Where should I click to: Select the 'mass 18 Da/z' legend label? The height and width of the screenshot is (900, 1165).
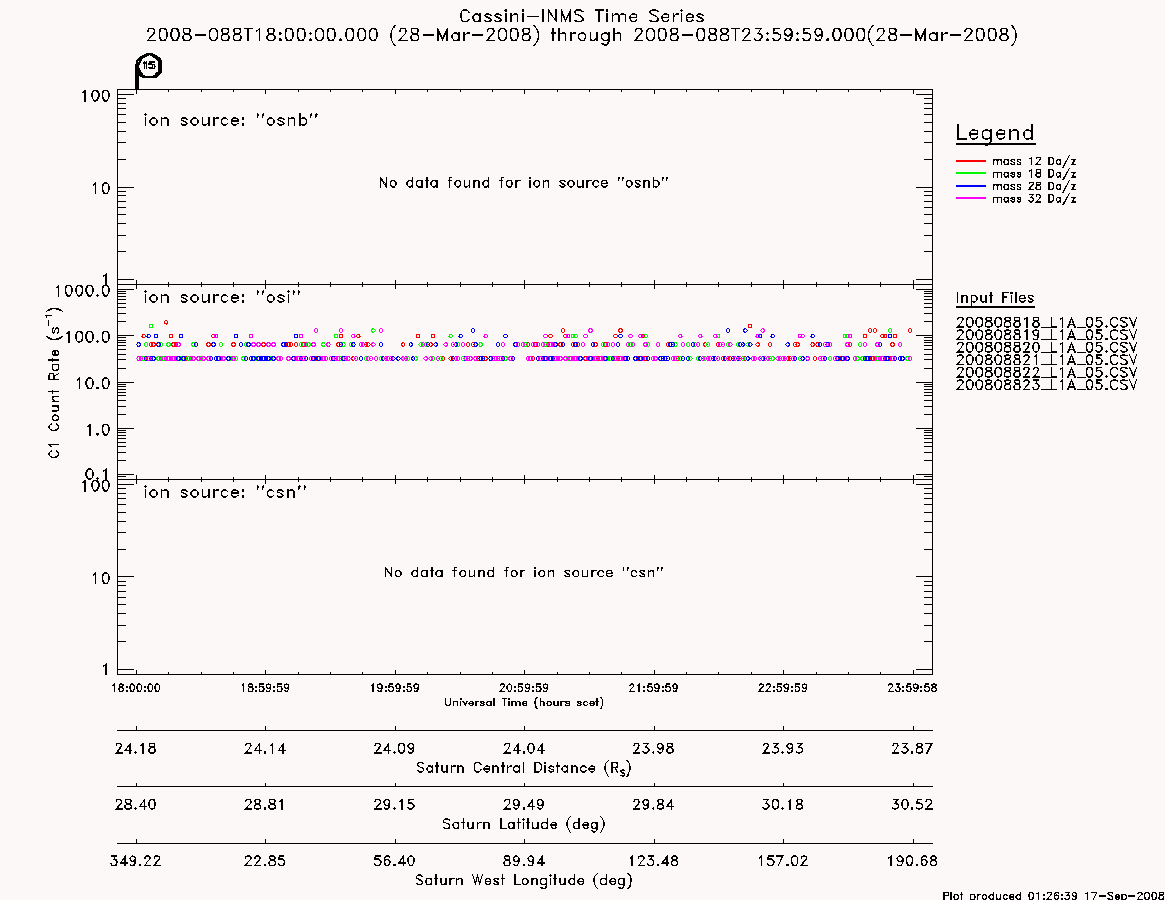click(x=1034, y=174)
